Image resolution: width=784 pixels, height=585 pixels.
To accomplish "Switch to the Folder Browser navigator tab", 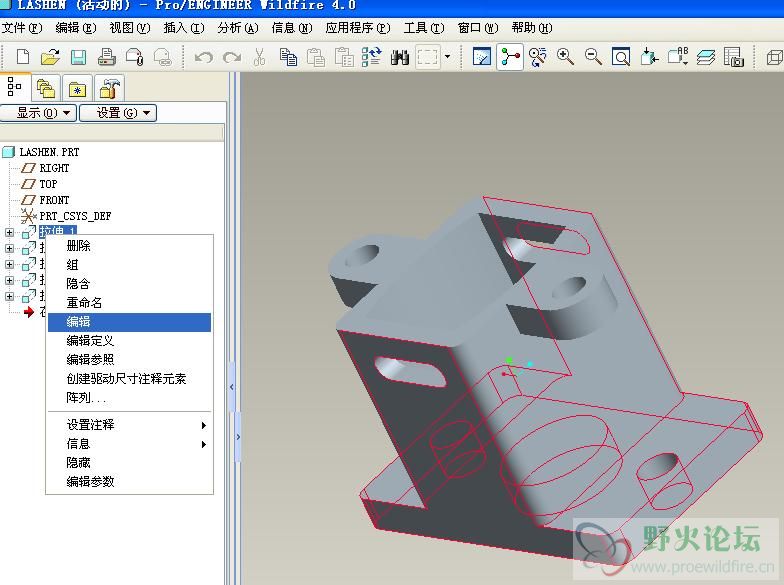I will pyautogui.click(x=46, y=89).
